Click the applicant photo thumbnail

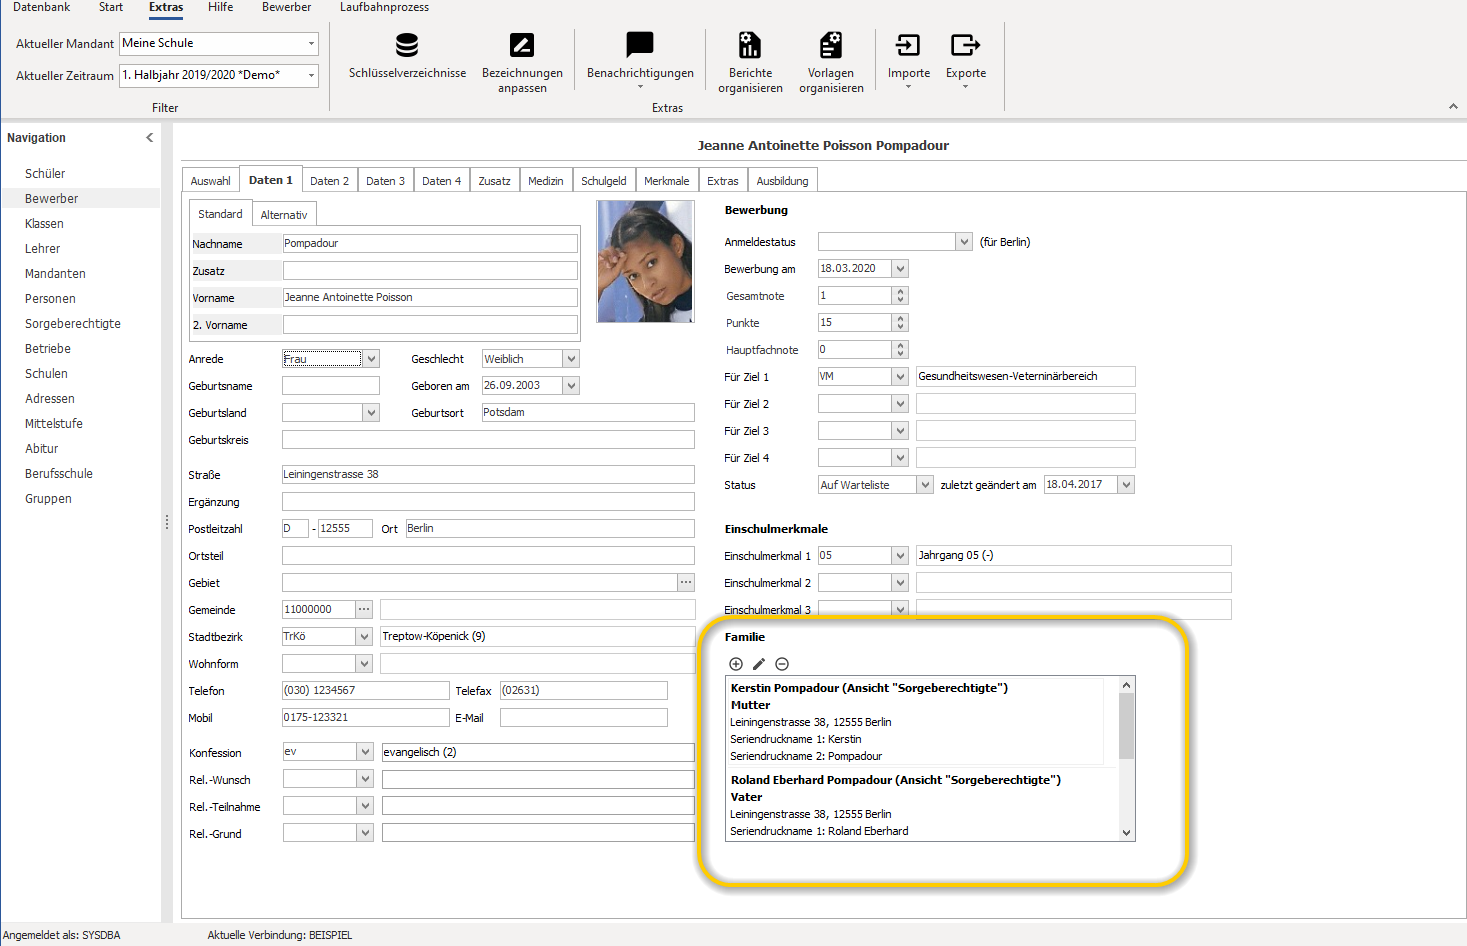(x=645, y=261)
